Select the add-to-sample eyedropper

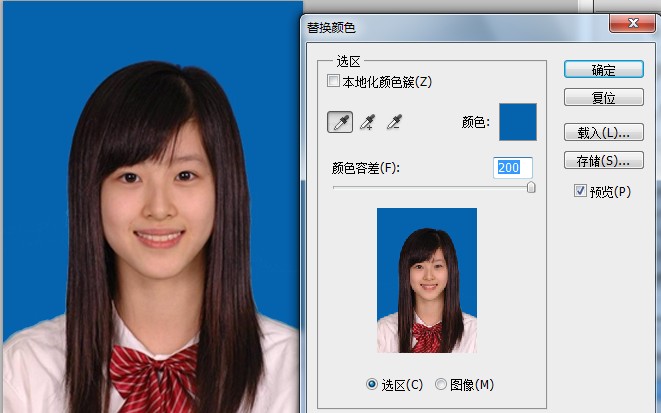pos(368,122)
